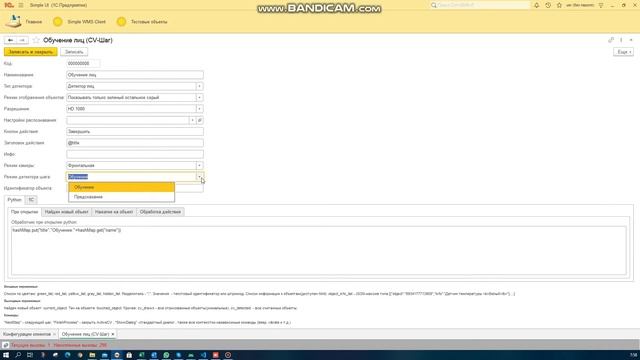
Task: Click the Код field
Action: [x=83, y=64]
